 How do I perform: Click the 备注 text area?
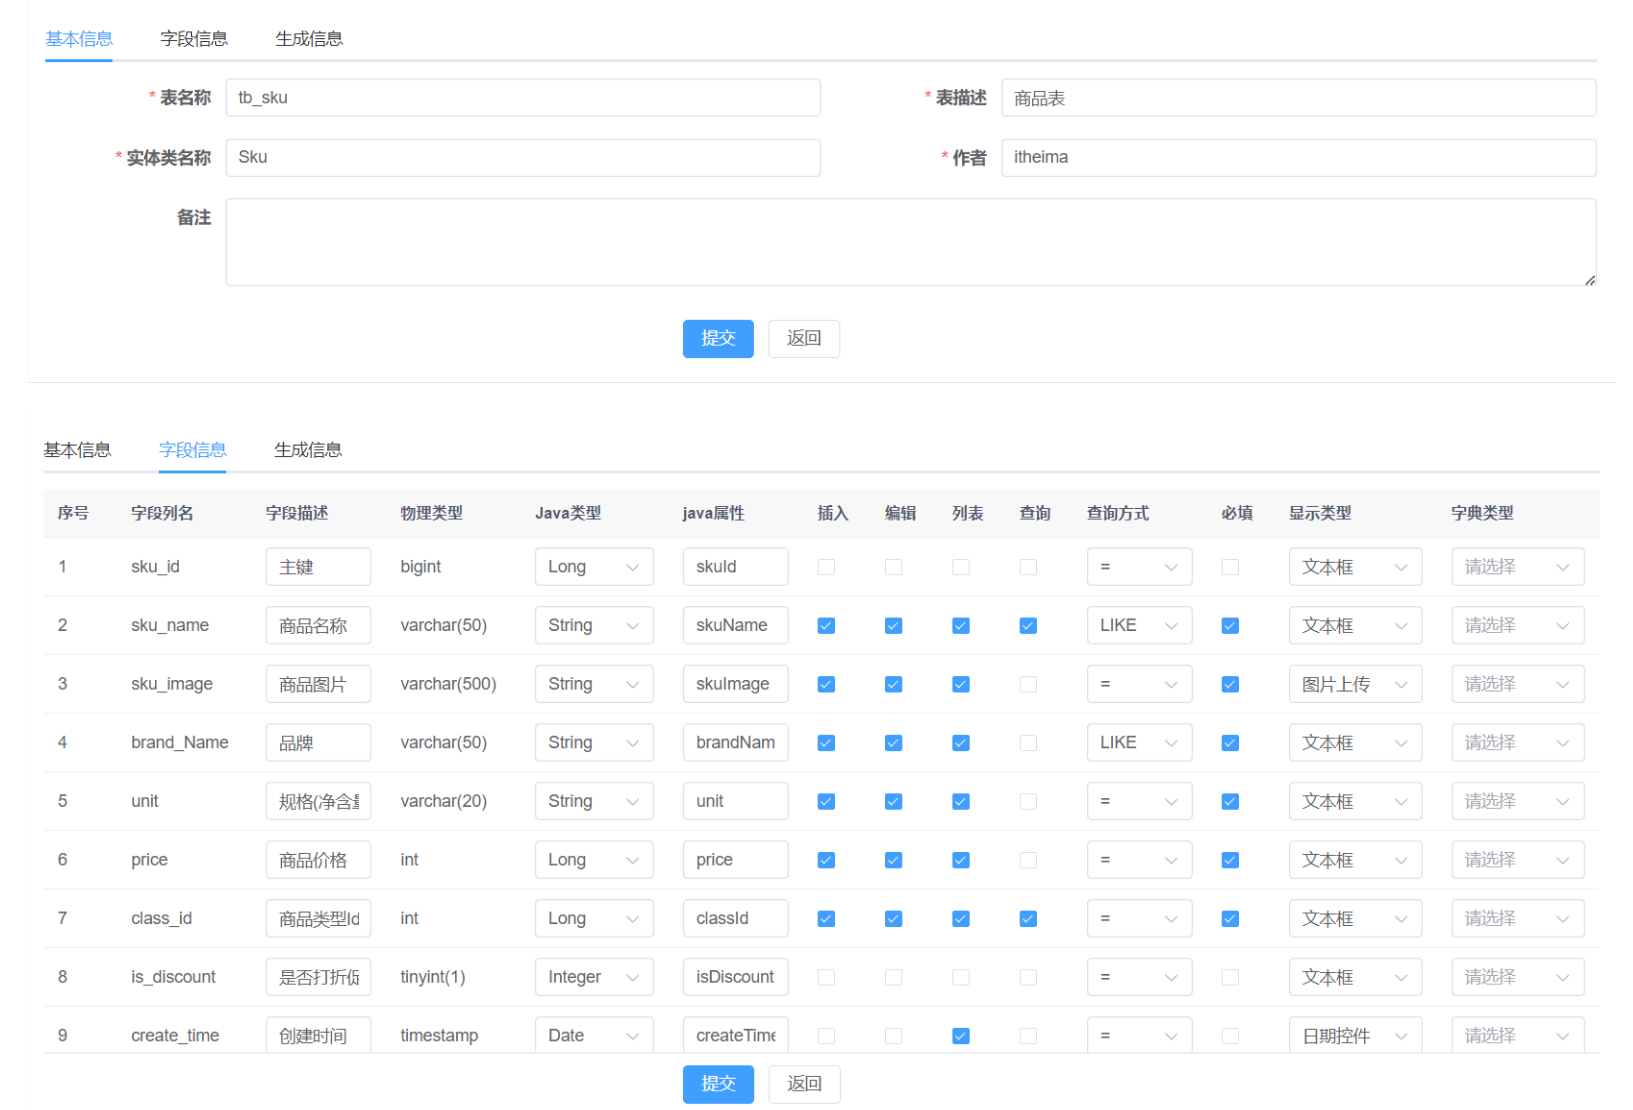[910, 241]
